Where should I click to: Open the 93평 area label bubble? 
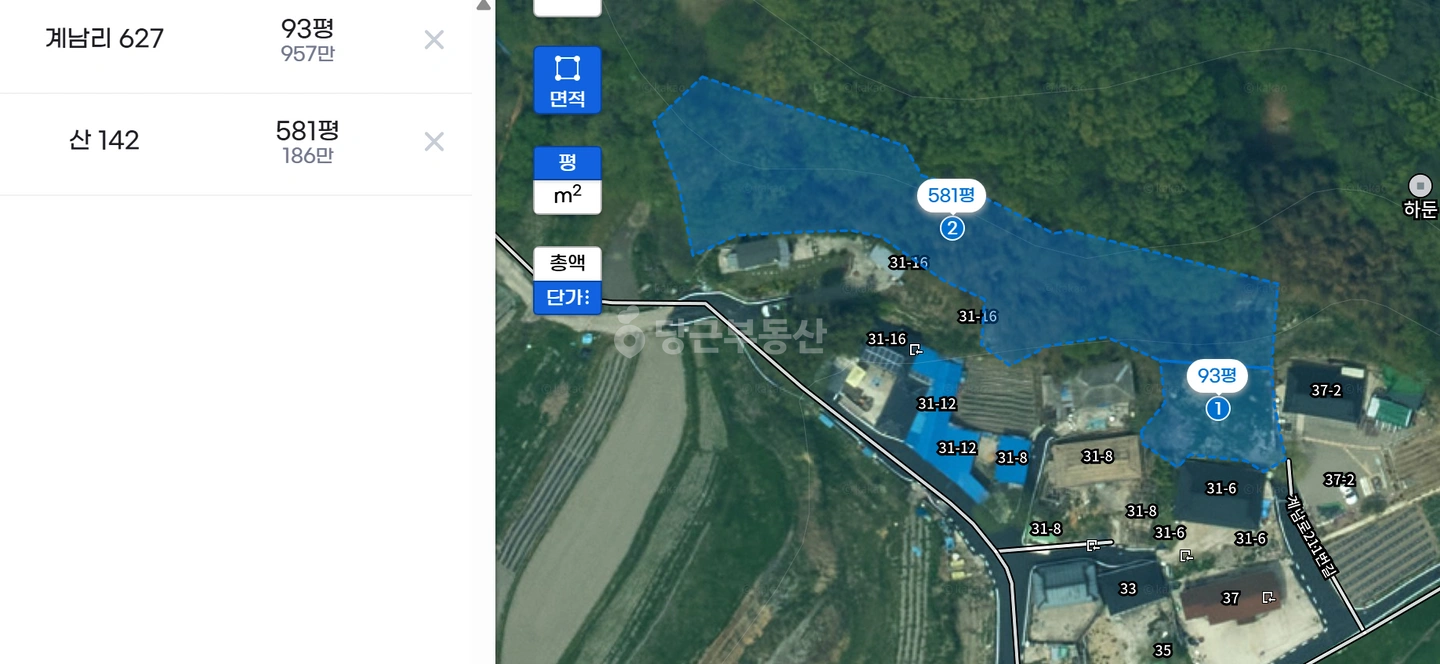[1217, 376]
